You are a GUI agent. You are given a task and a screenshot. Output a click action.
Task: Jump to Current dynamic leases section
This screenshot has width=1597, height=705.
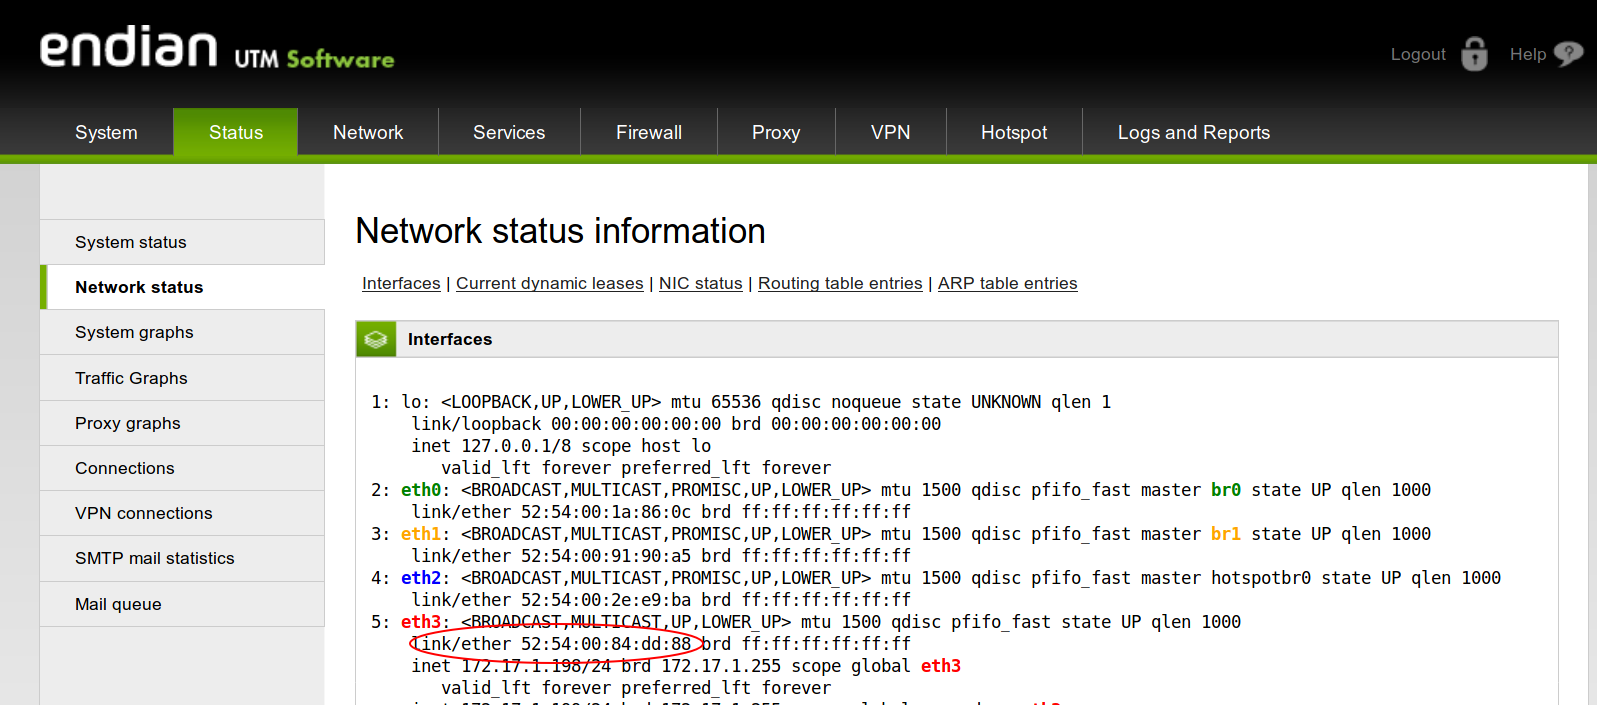549,283
